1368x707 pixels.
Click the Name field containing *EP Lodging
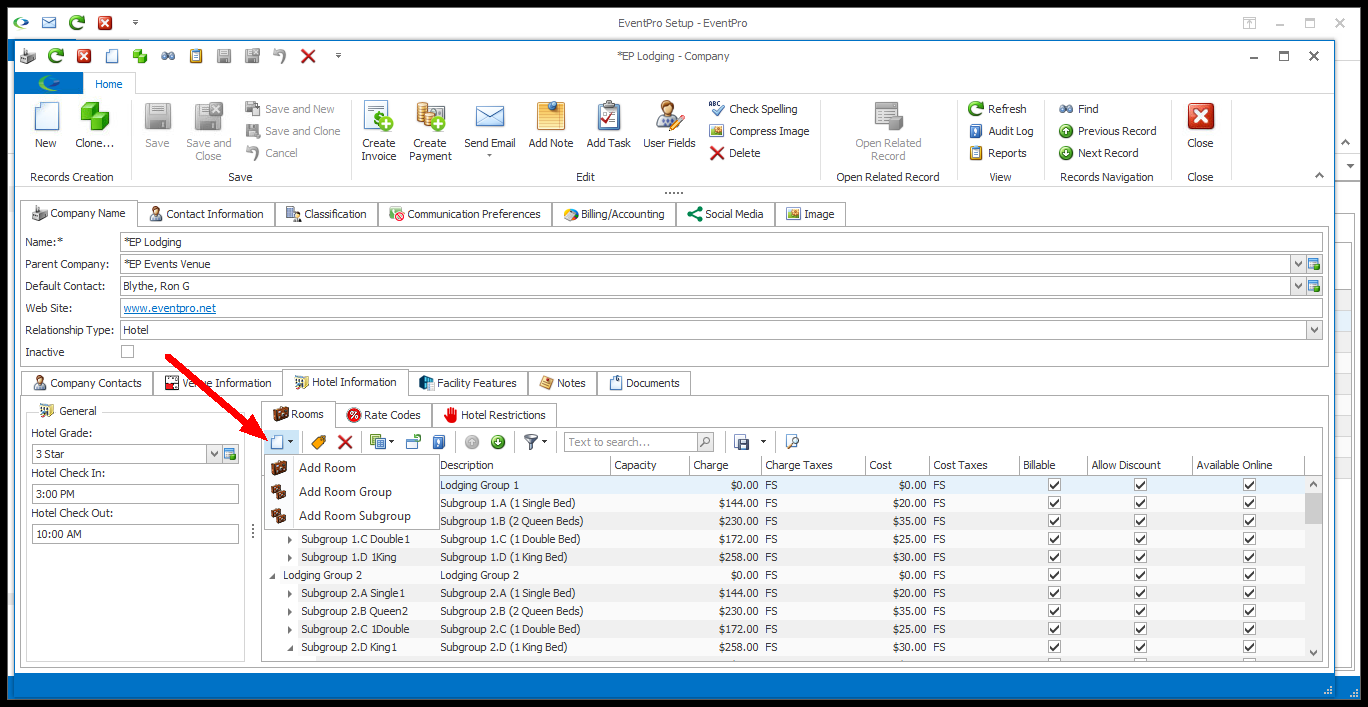click(x=720, y=242)
